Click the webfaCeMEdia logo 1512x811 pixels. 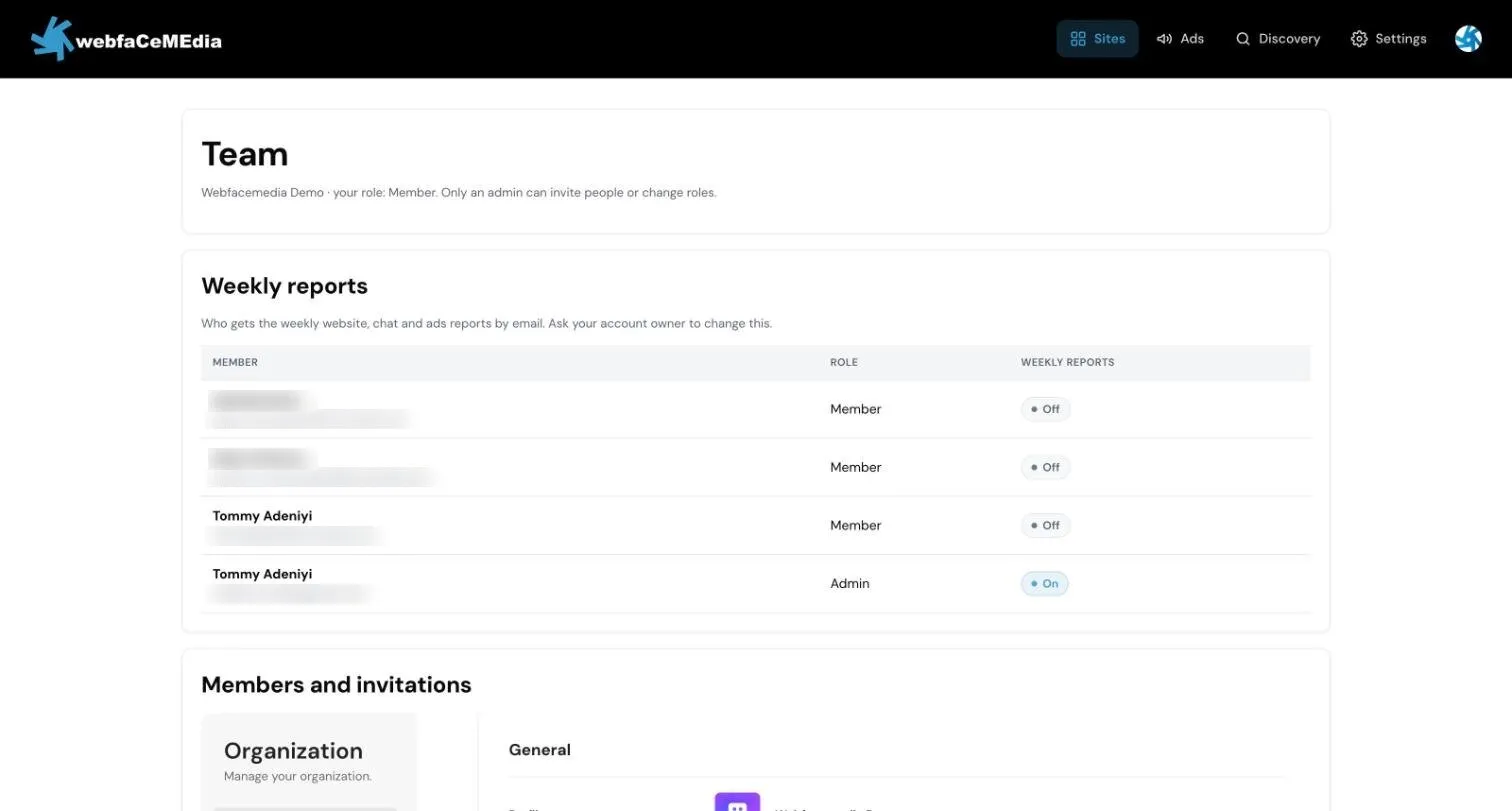(x=126, y=39)
